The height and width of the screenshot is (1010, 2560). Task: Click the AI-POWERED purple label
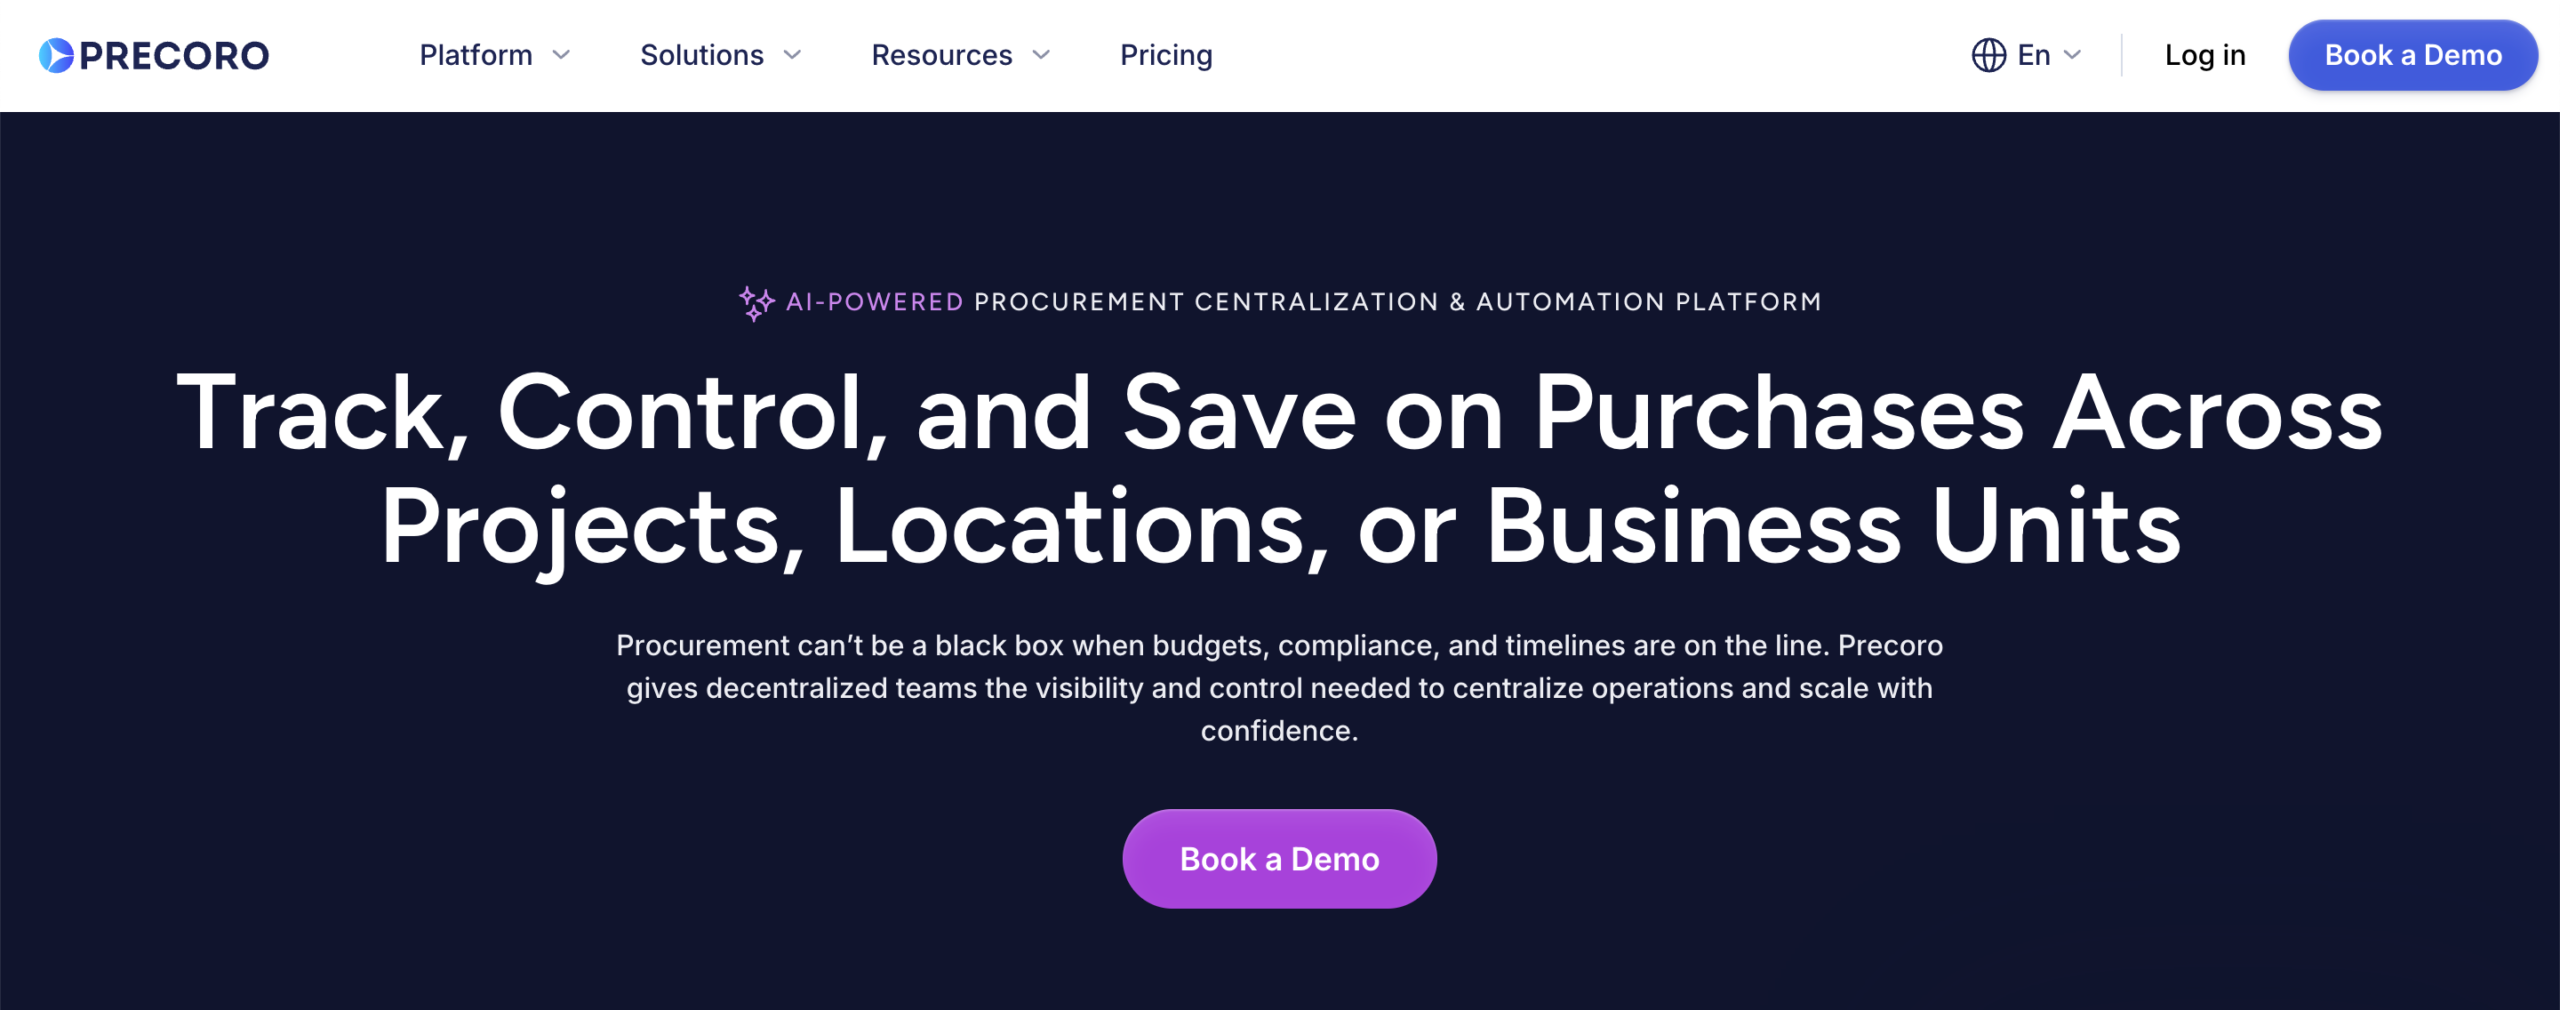point(874,302)
